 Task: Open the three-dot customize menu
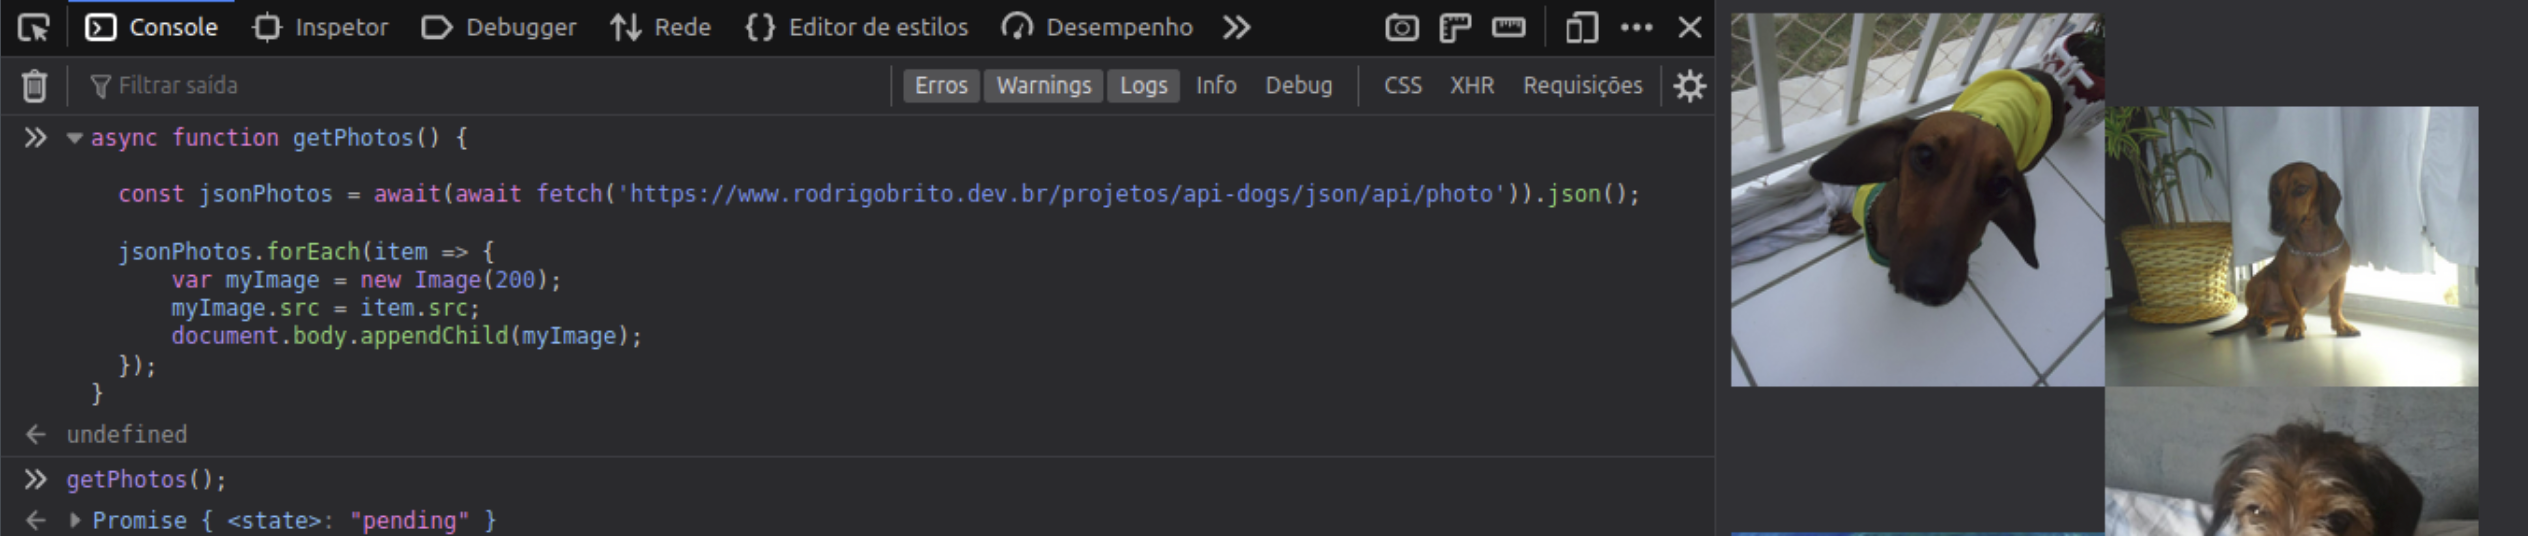[x=1636, y=27]
